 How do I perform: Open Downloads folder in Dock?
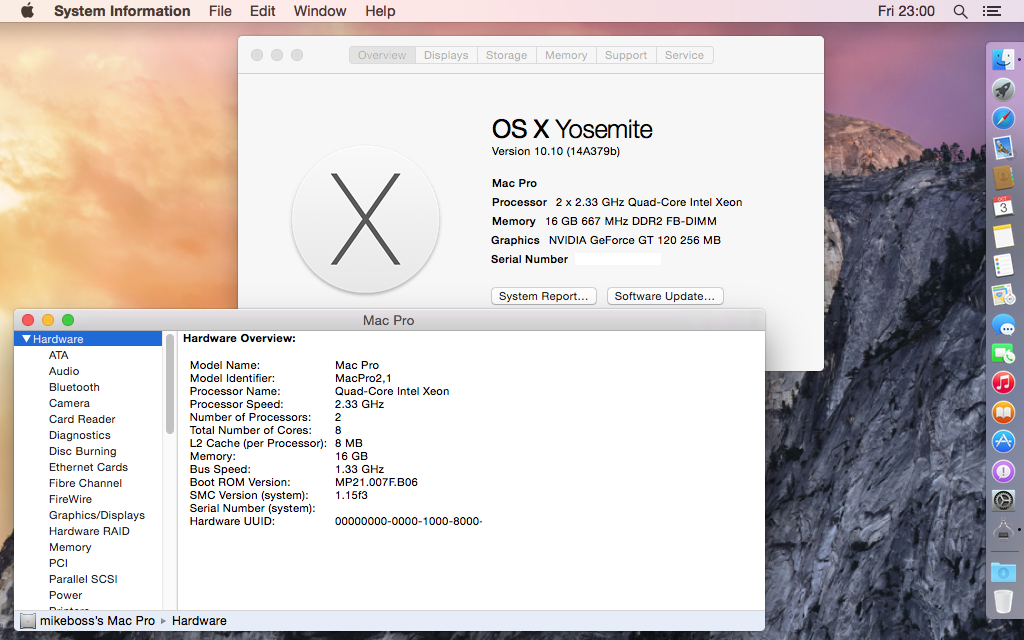click(1003, 572)
